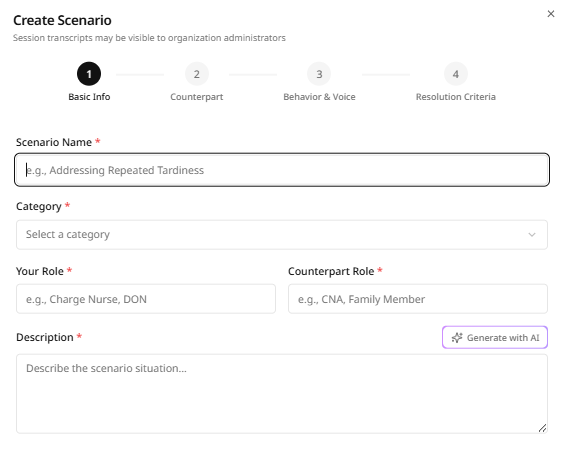Image resolution: width=565 pixels, height=474 pixels.
Task: Open the Select a category dropdown
Action: 282,235
